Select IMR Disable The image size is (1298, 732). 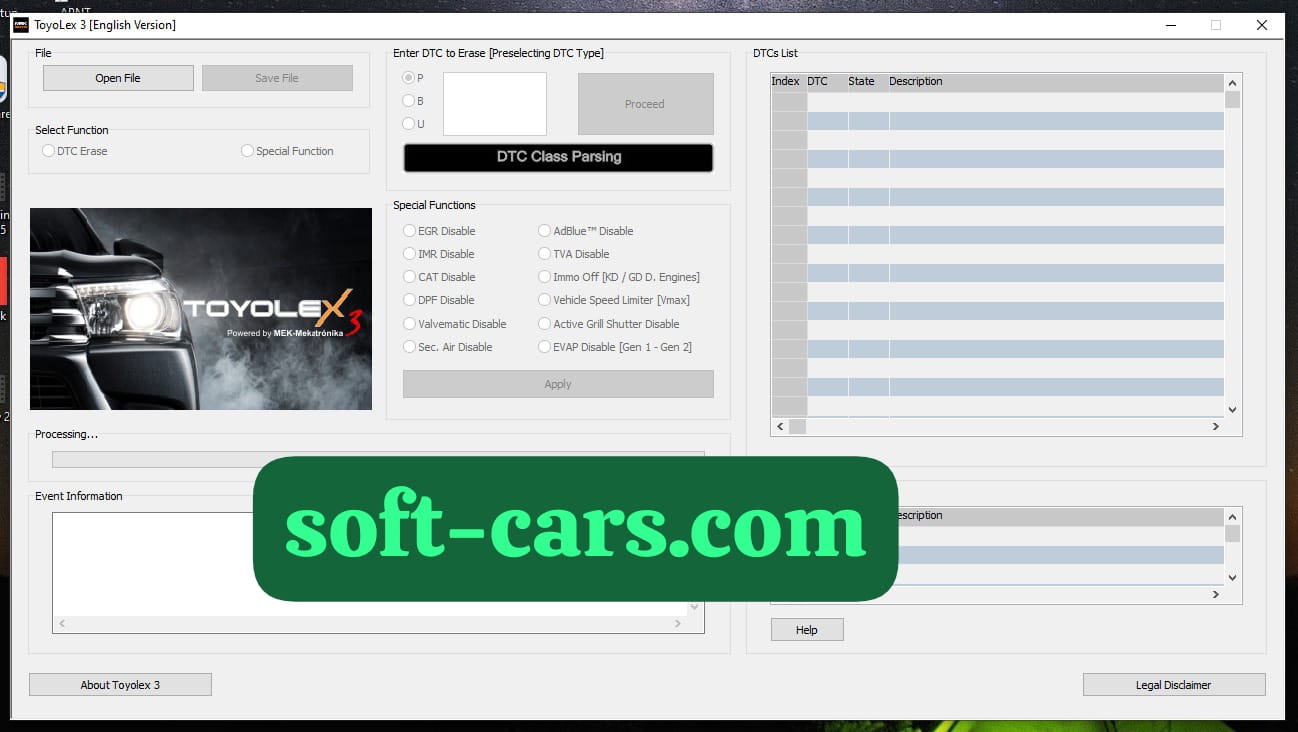tap(439, 254)
